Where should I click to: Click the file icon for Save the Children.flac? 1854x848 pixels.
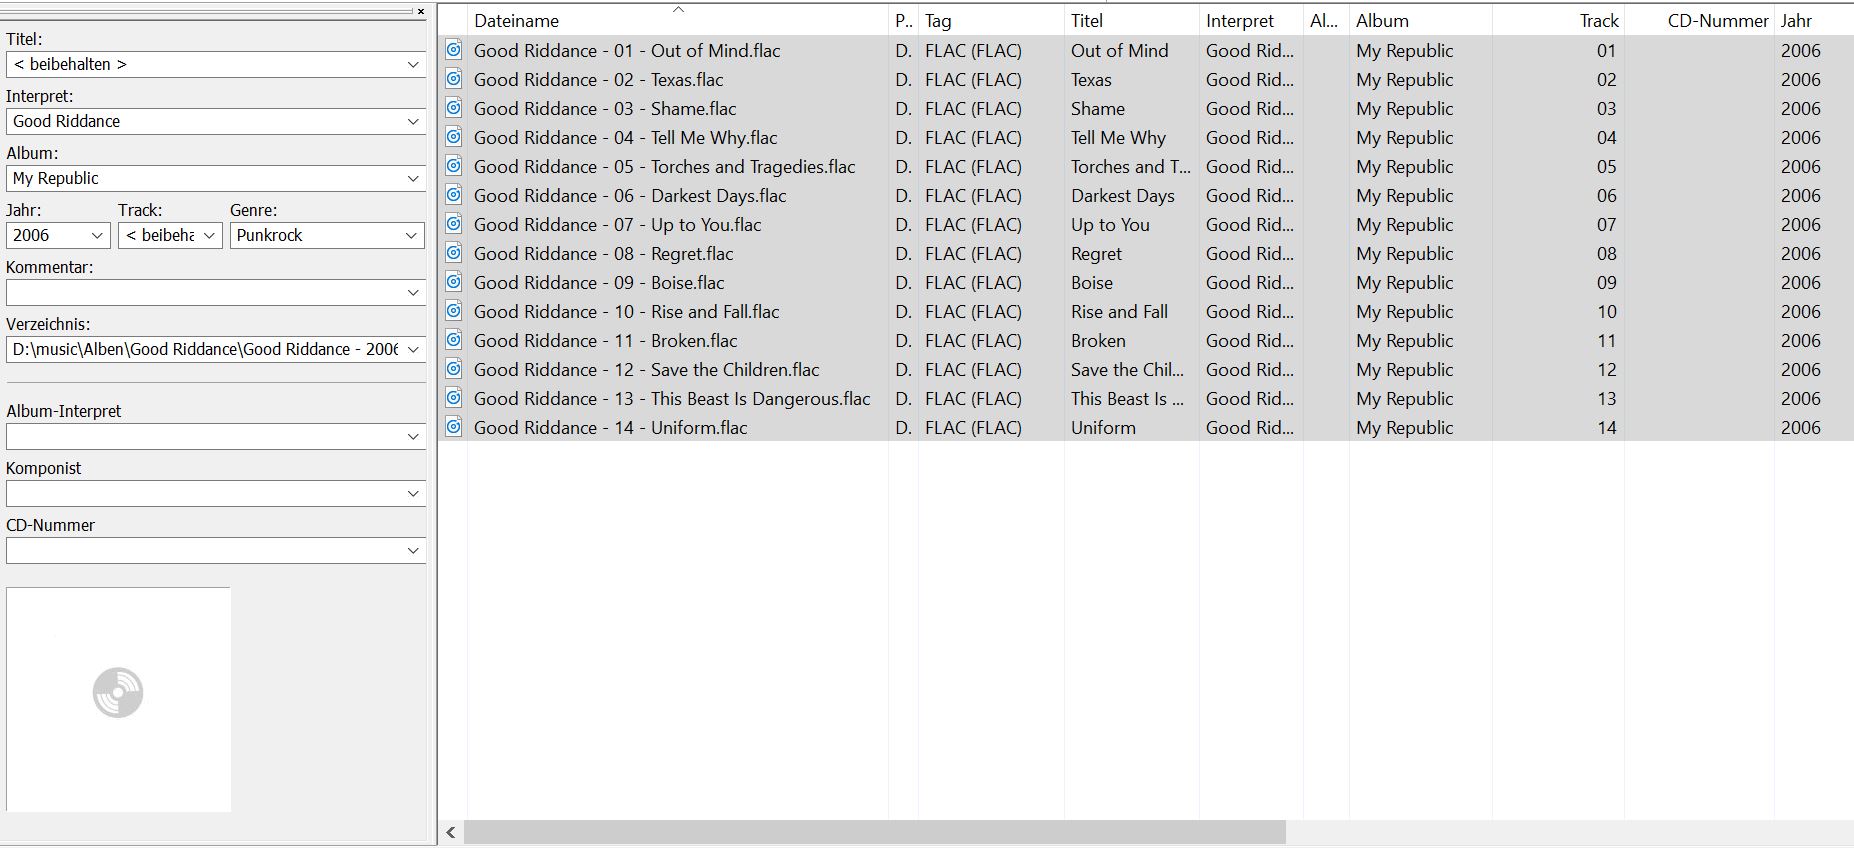pos(453,369)
